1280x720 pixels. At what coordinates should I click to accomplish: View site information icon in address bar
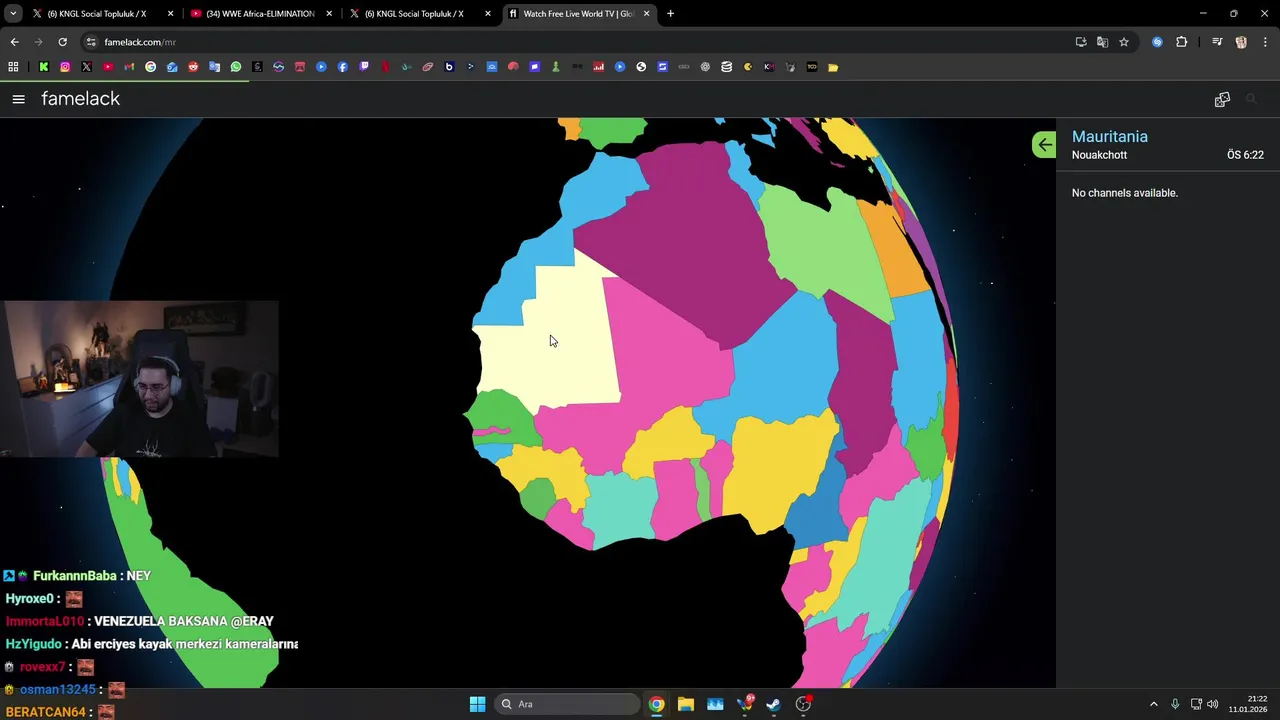[91, 42]
